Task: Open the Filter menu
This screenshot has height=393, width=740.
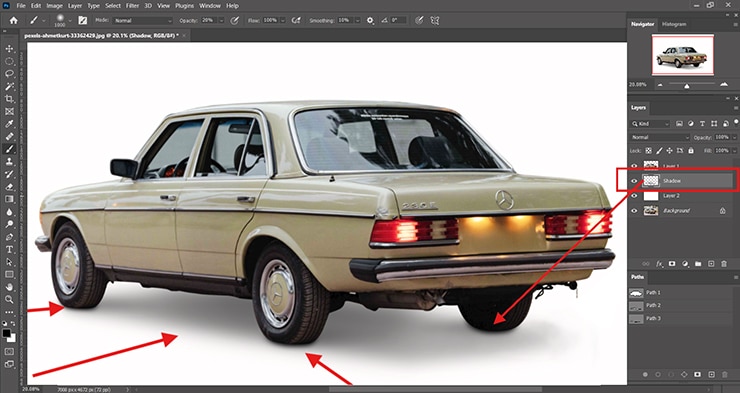Action: pos(132,6)
